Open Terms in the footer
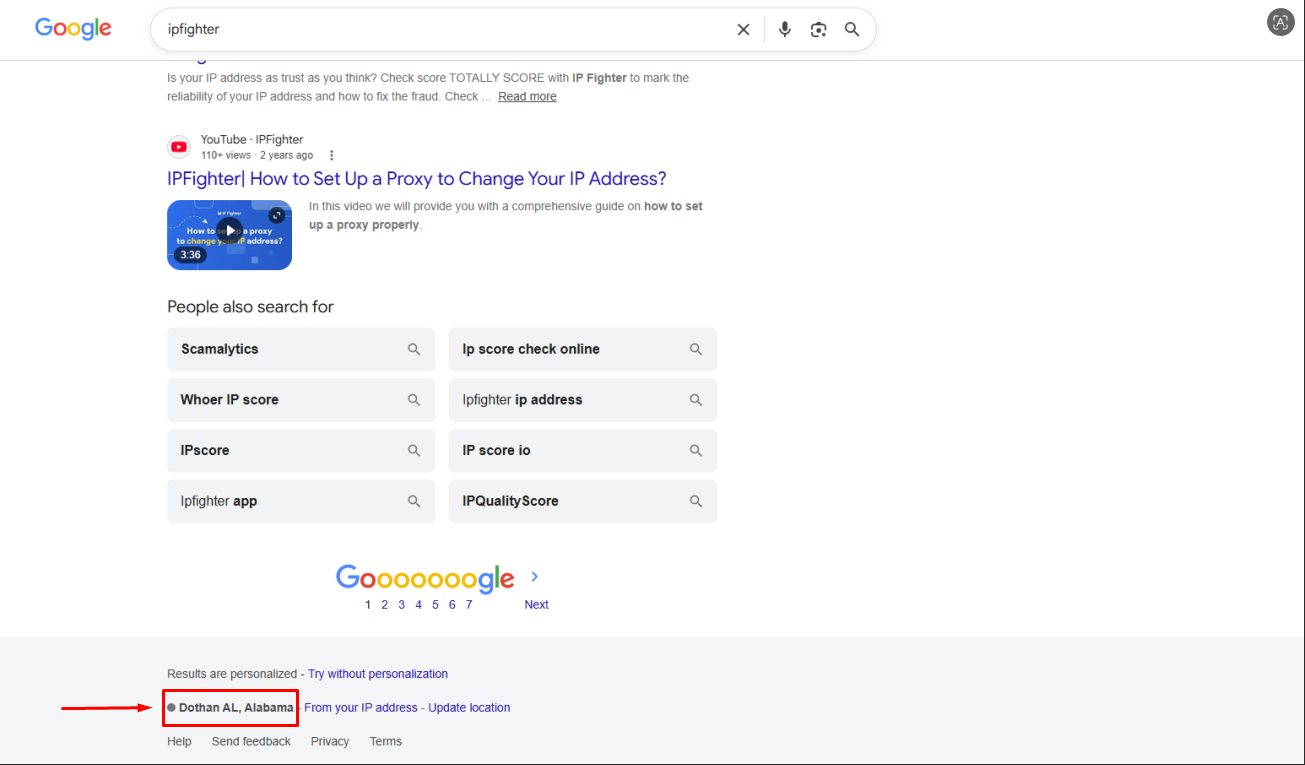This screenshot has width=1305, height=765. click(x=386, y=742)
